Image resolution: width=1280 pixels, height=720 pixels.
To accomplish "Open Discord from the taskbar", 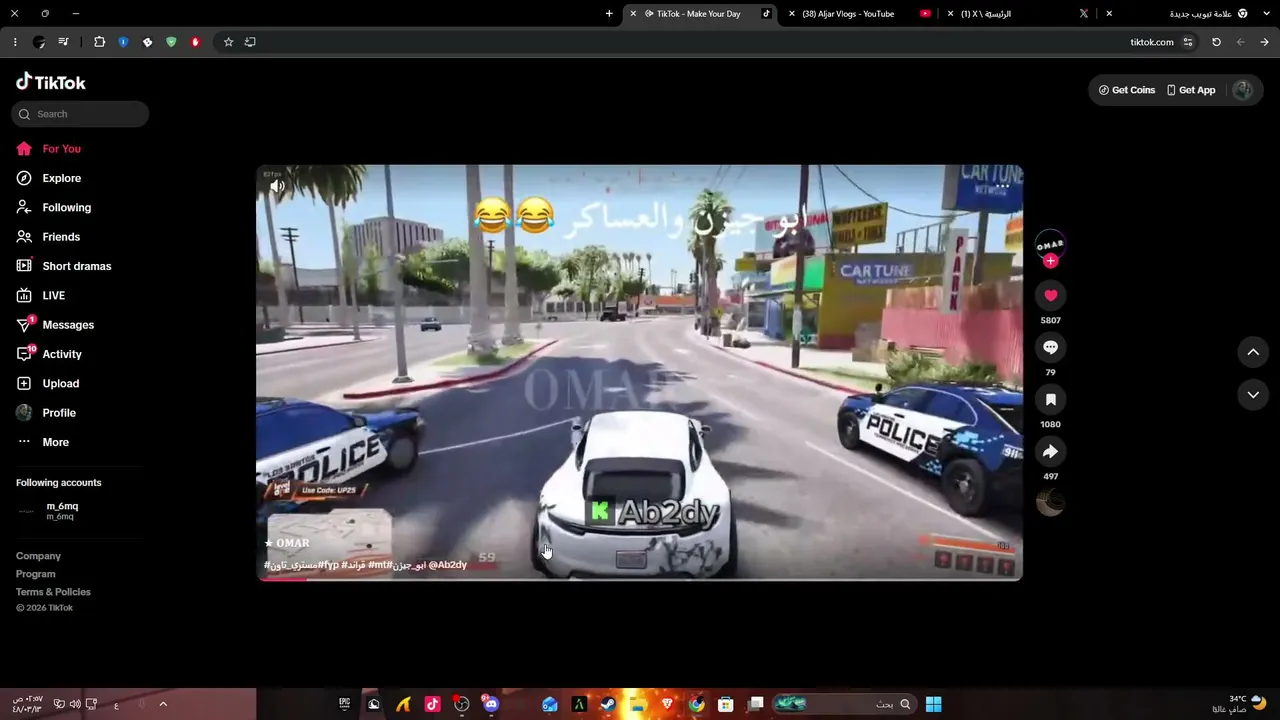I will tap(491, 704).
